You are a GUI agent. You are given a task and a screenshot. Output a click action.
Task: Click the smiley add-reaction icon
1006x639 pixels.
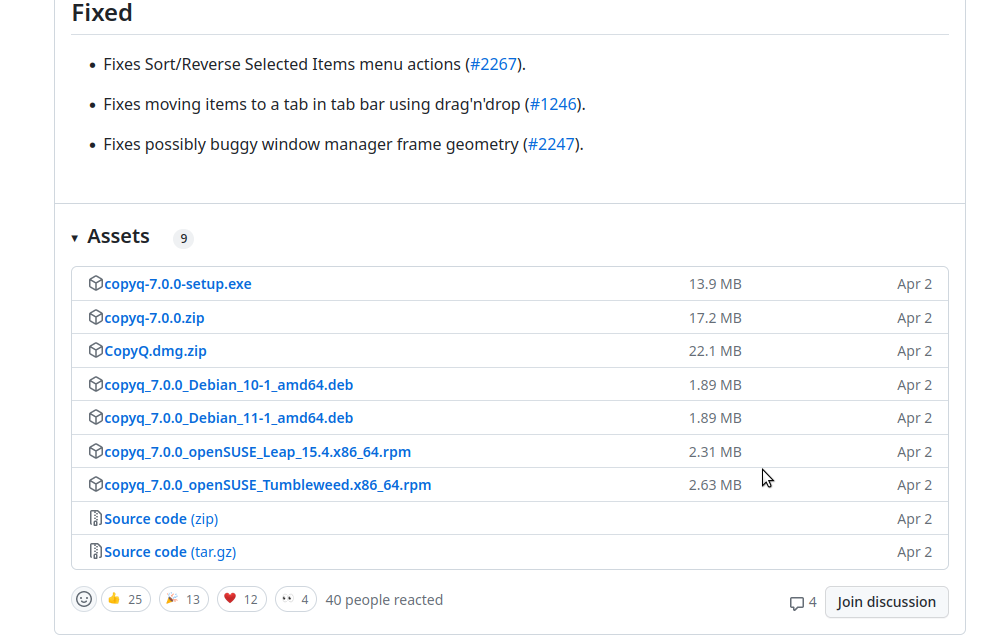tap(84, 599)
